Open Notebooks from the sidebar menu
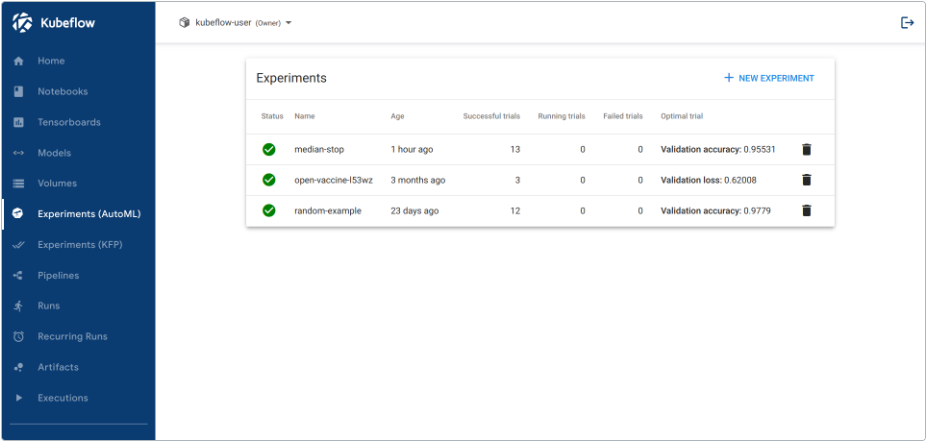This screenshot has width=926, height=443. click(62, 91)
